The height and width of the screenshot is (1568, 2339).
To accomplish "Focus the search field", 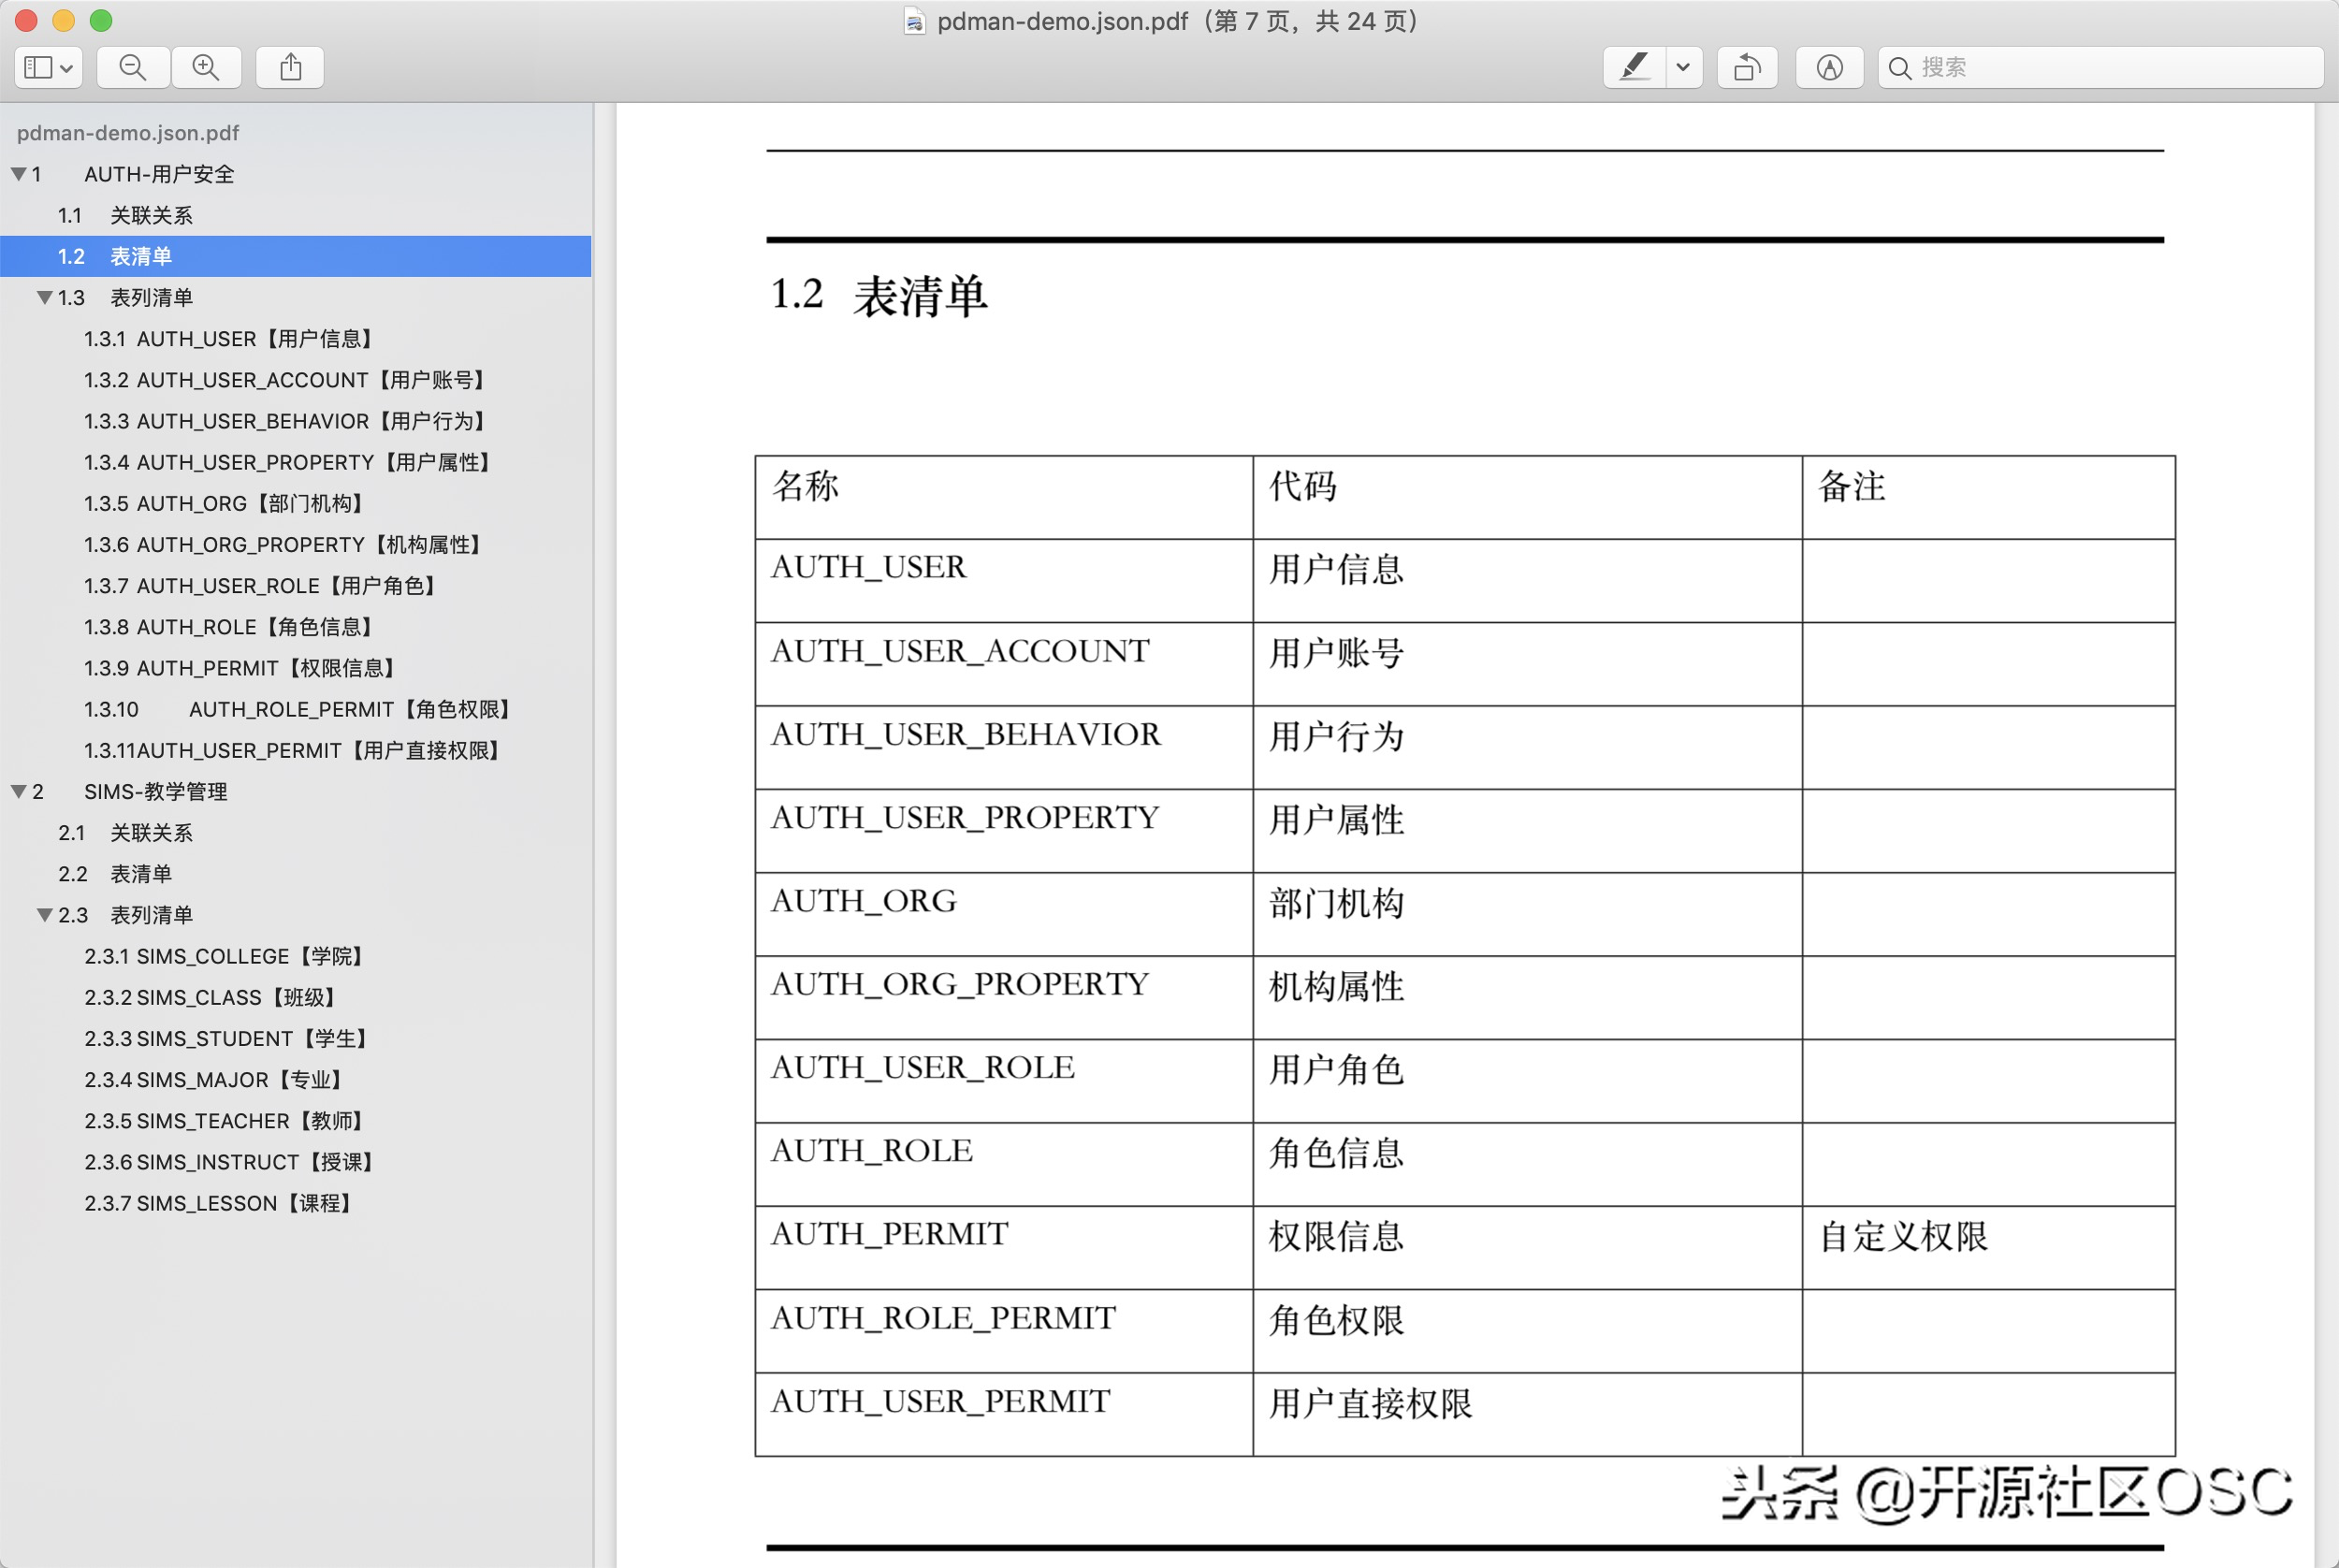I will coord(2100,67).
